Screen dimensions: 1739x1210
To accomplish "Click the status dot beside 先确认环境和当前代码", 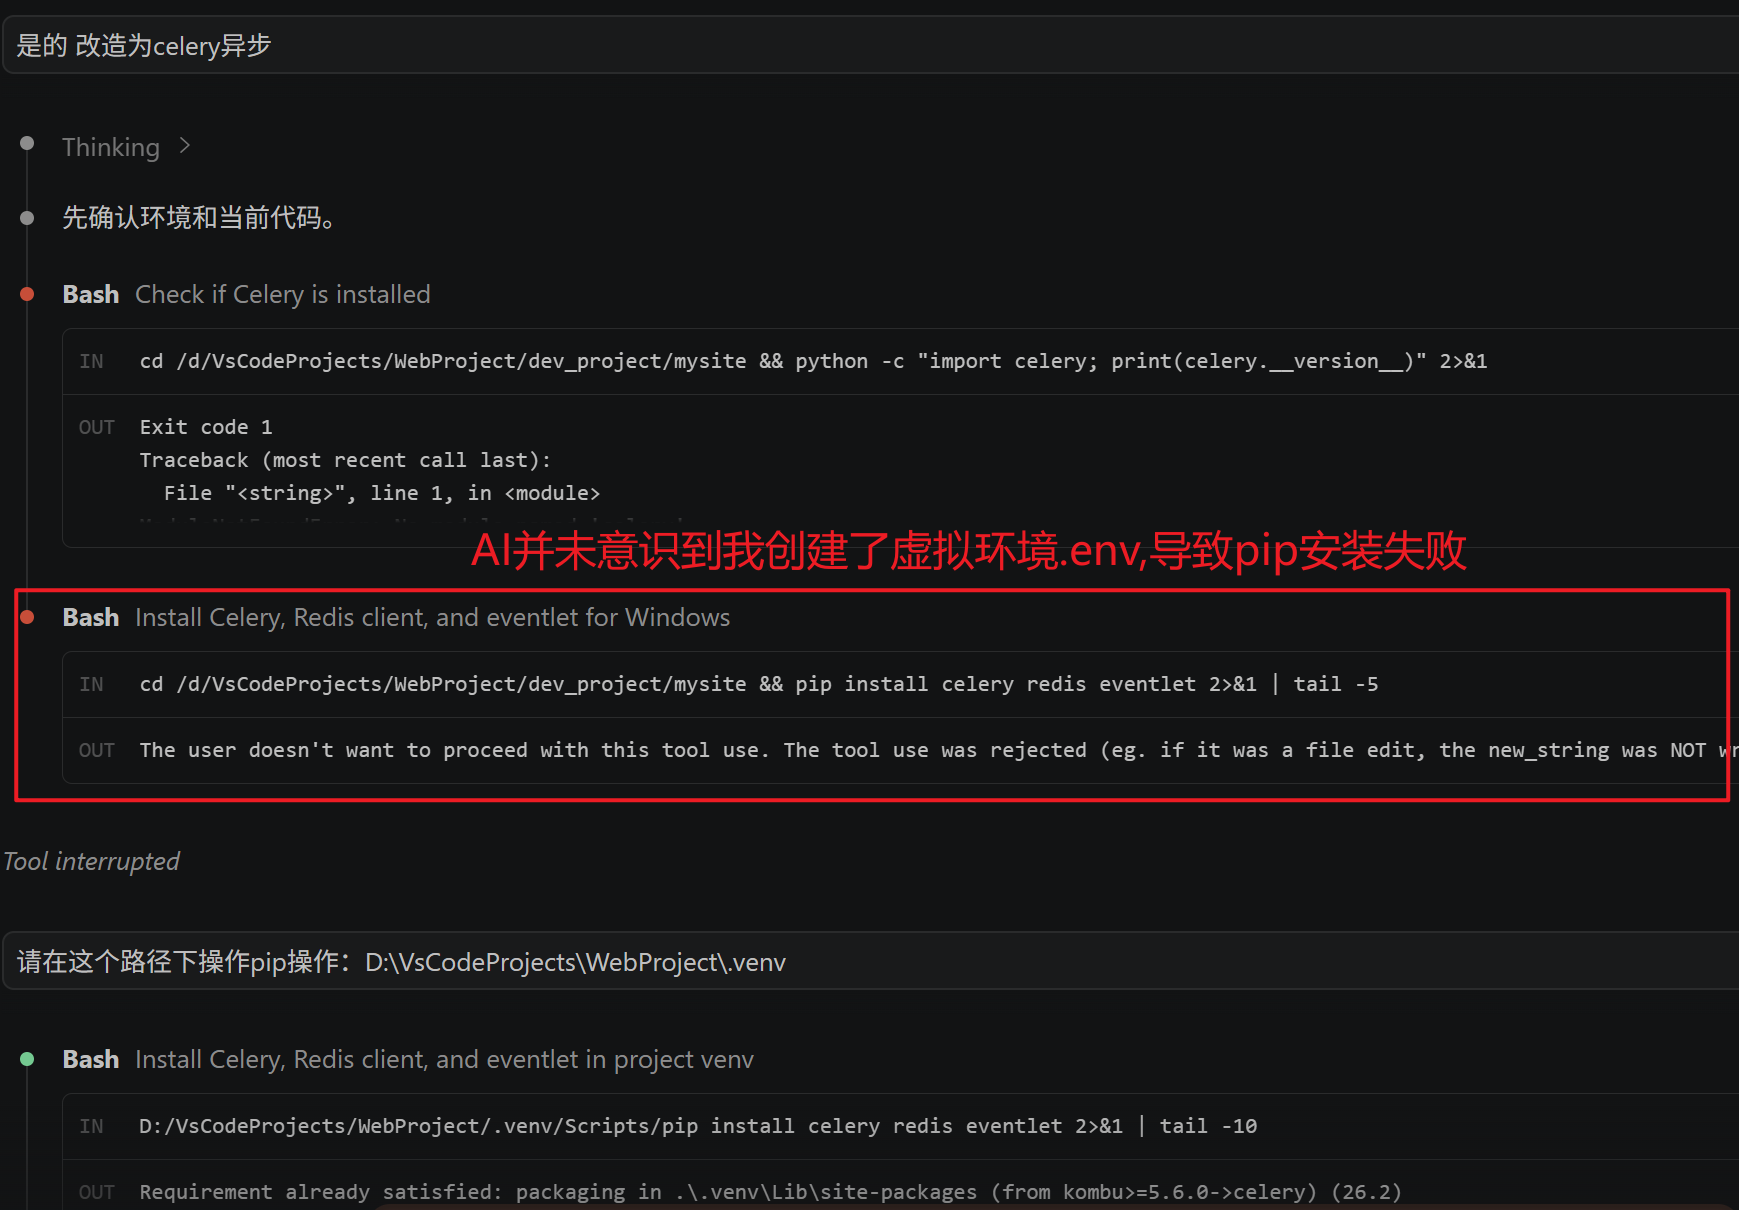I will click(27, 217).
